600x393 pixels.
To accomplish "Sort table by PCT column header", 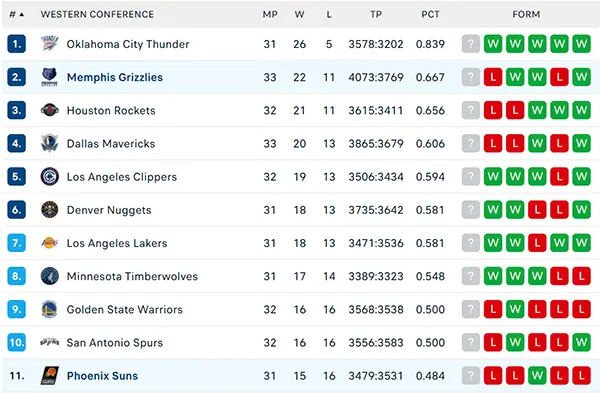I will pos(430,15).
